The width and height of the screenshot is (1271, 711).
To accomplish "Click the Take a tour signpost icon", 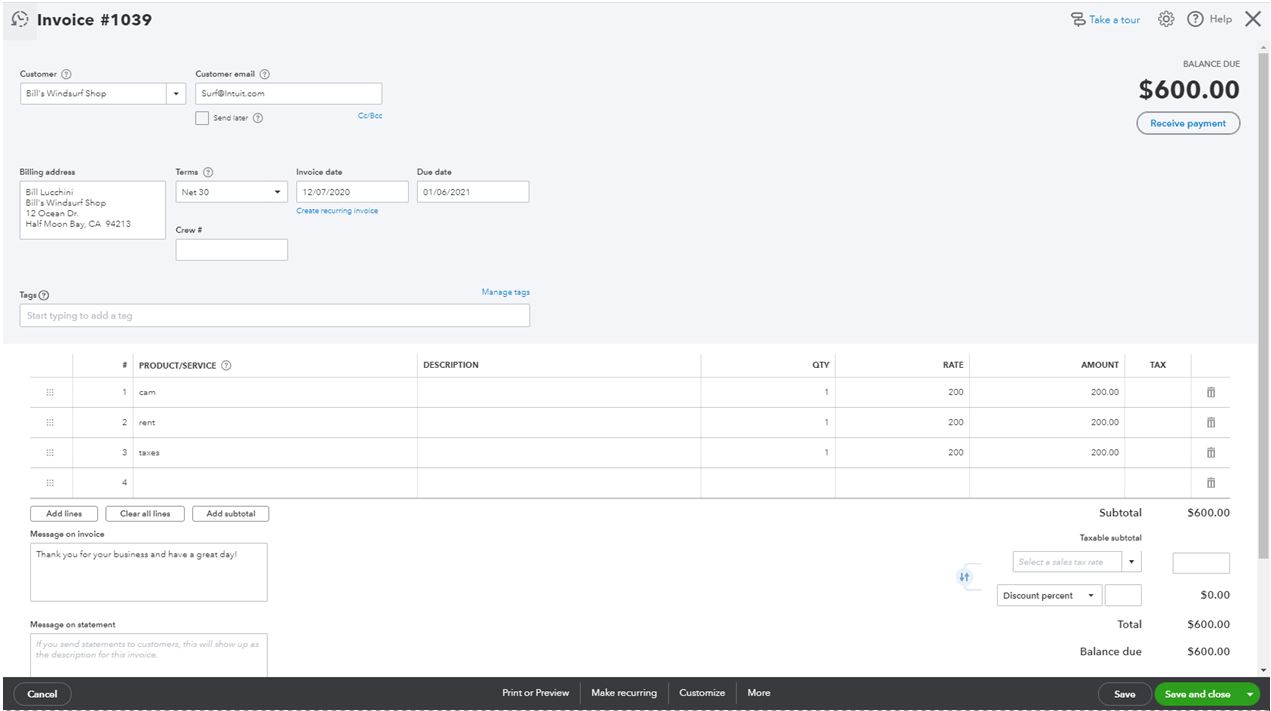I will coord(1079,19).
